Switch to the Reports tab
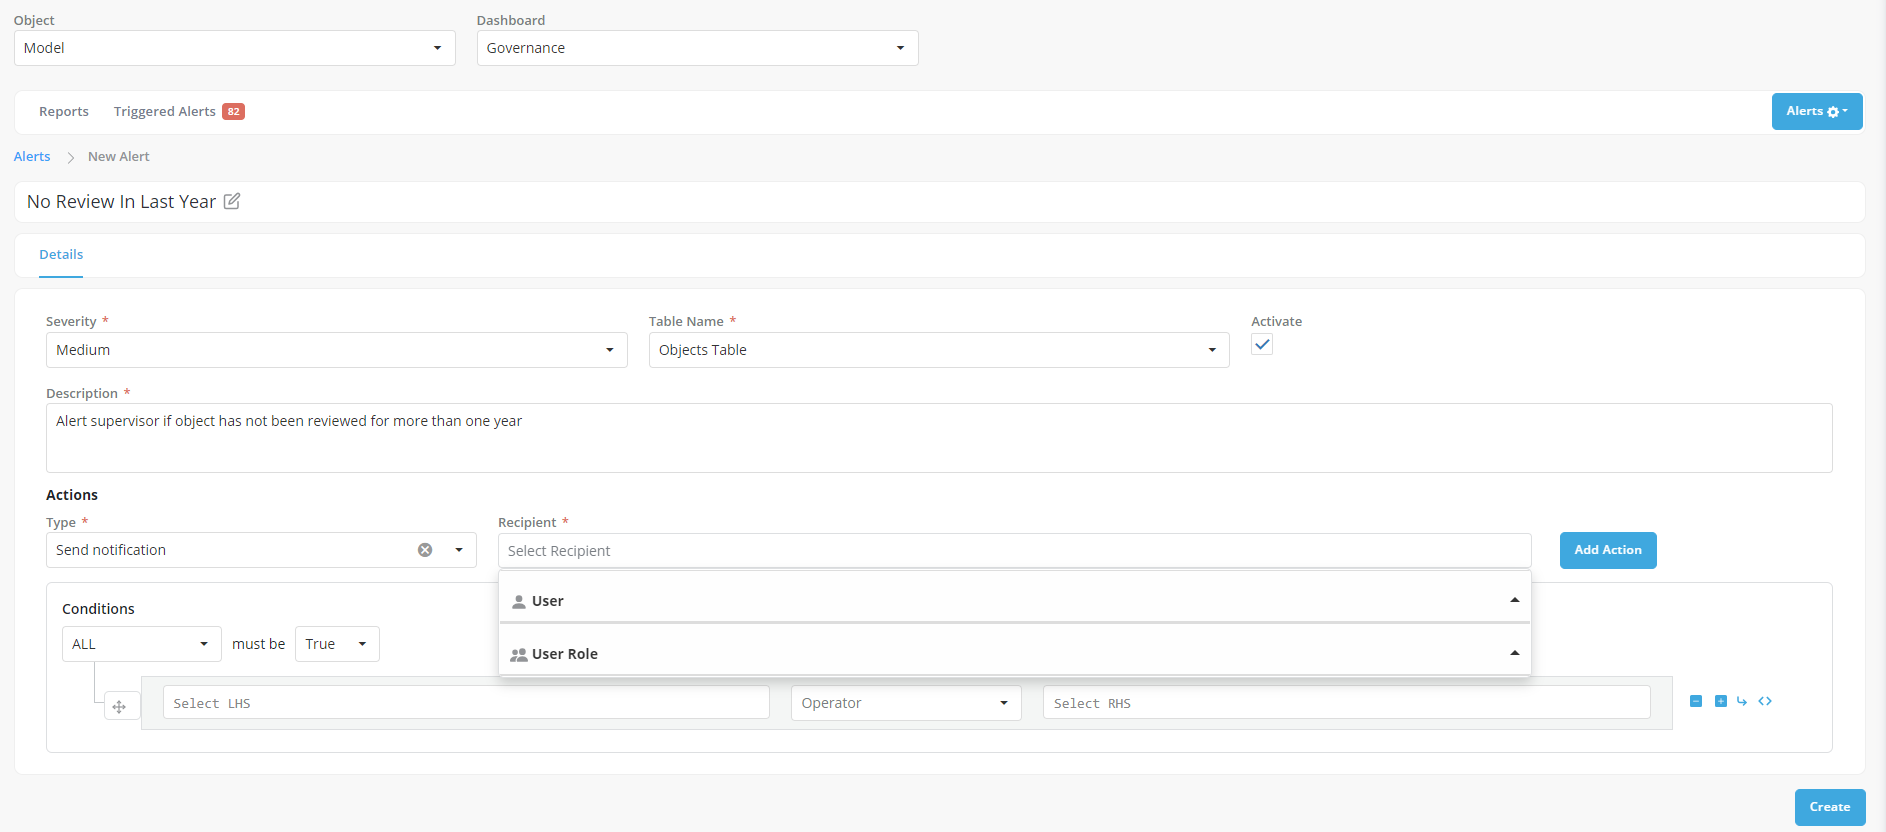The image size is (1886, 832). point(64,112)
